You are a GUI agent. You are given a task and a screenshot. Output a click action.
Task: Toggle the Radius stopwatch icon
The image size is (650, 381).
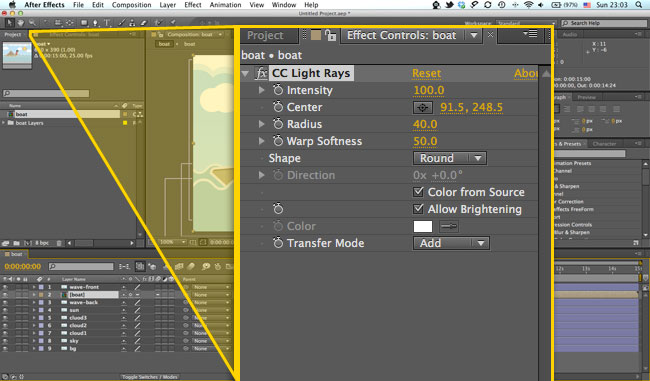tap(278, 124)
